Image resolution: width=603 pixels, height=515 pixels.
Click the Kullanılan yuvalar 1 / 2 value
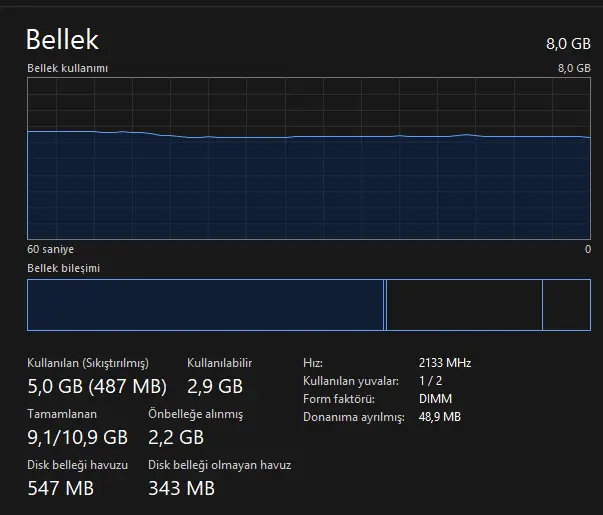tap(430, 381)
